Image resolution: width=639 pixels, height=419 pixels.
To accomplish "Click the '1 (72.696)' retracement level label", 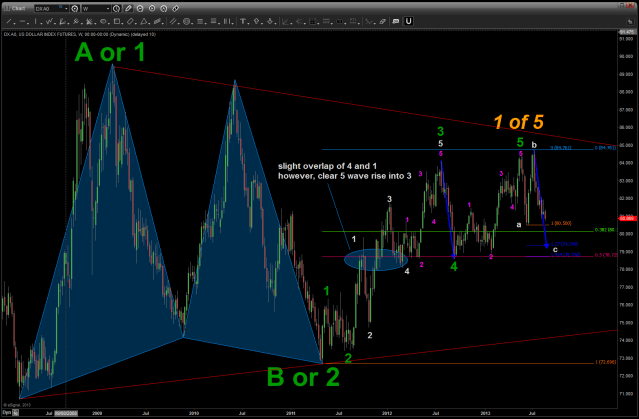I will [x=606, y=362].
